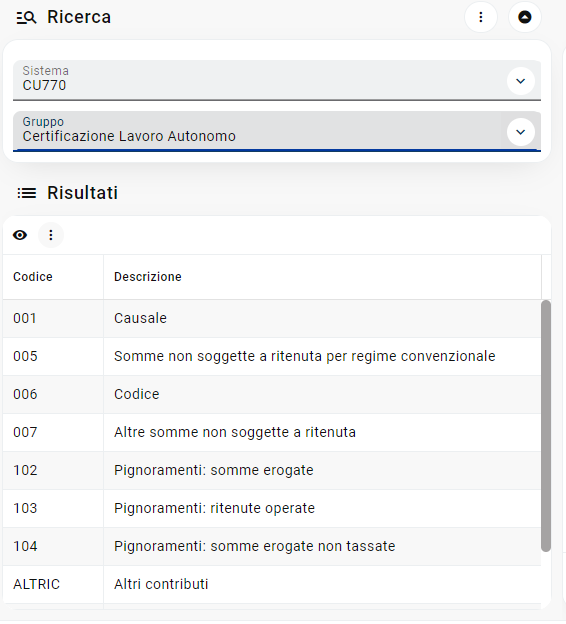Select row Pignoramenti: ritenute operate
Viewport: 566px width, 624px height.
pos(272,509)
